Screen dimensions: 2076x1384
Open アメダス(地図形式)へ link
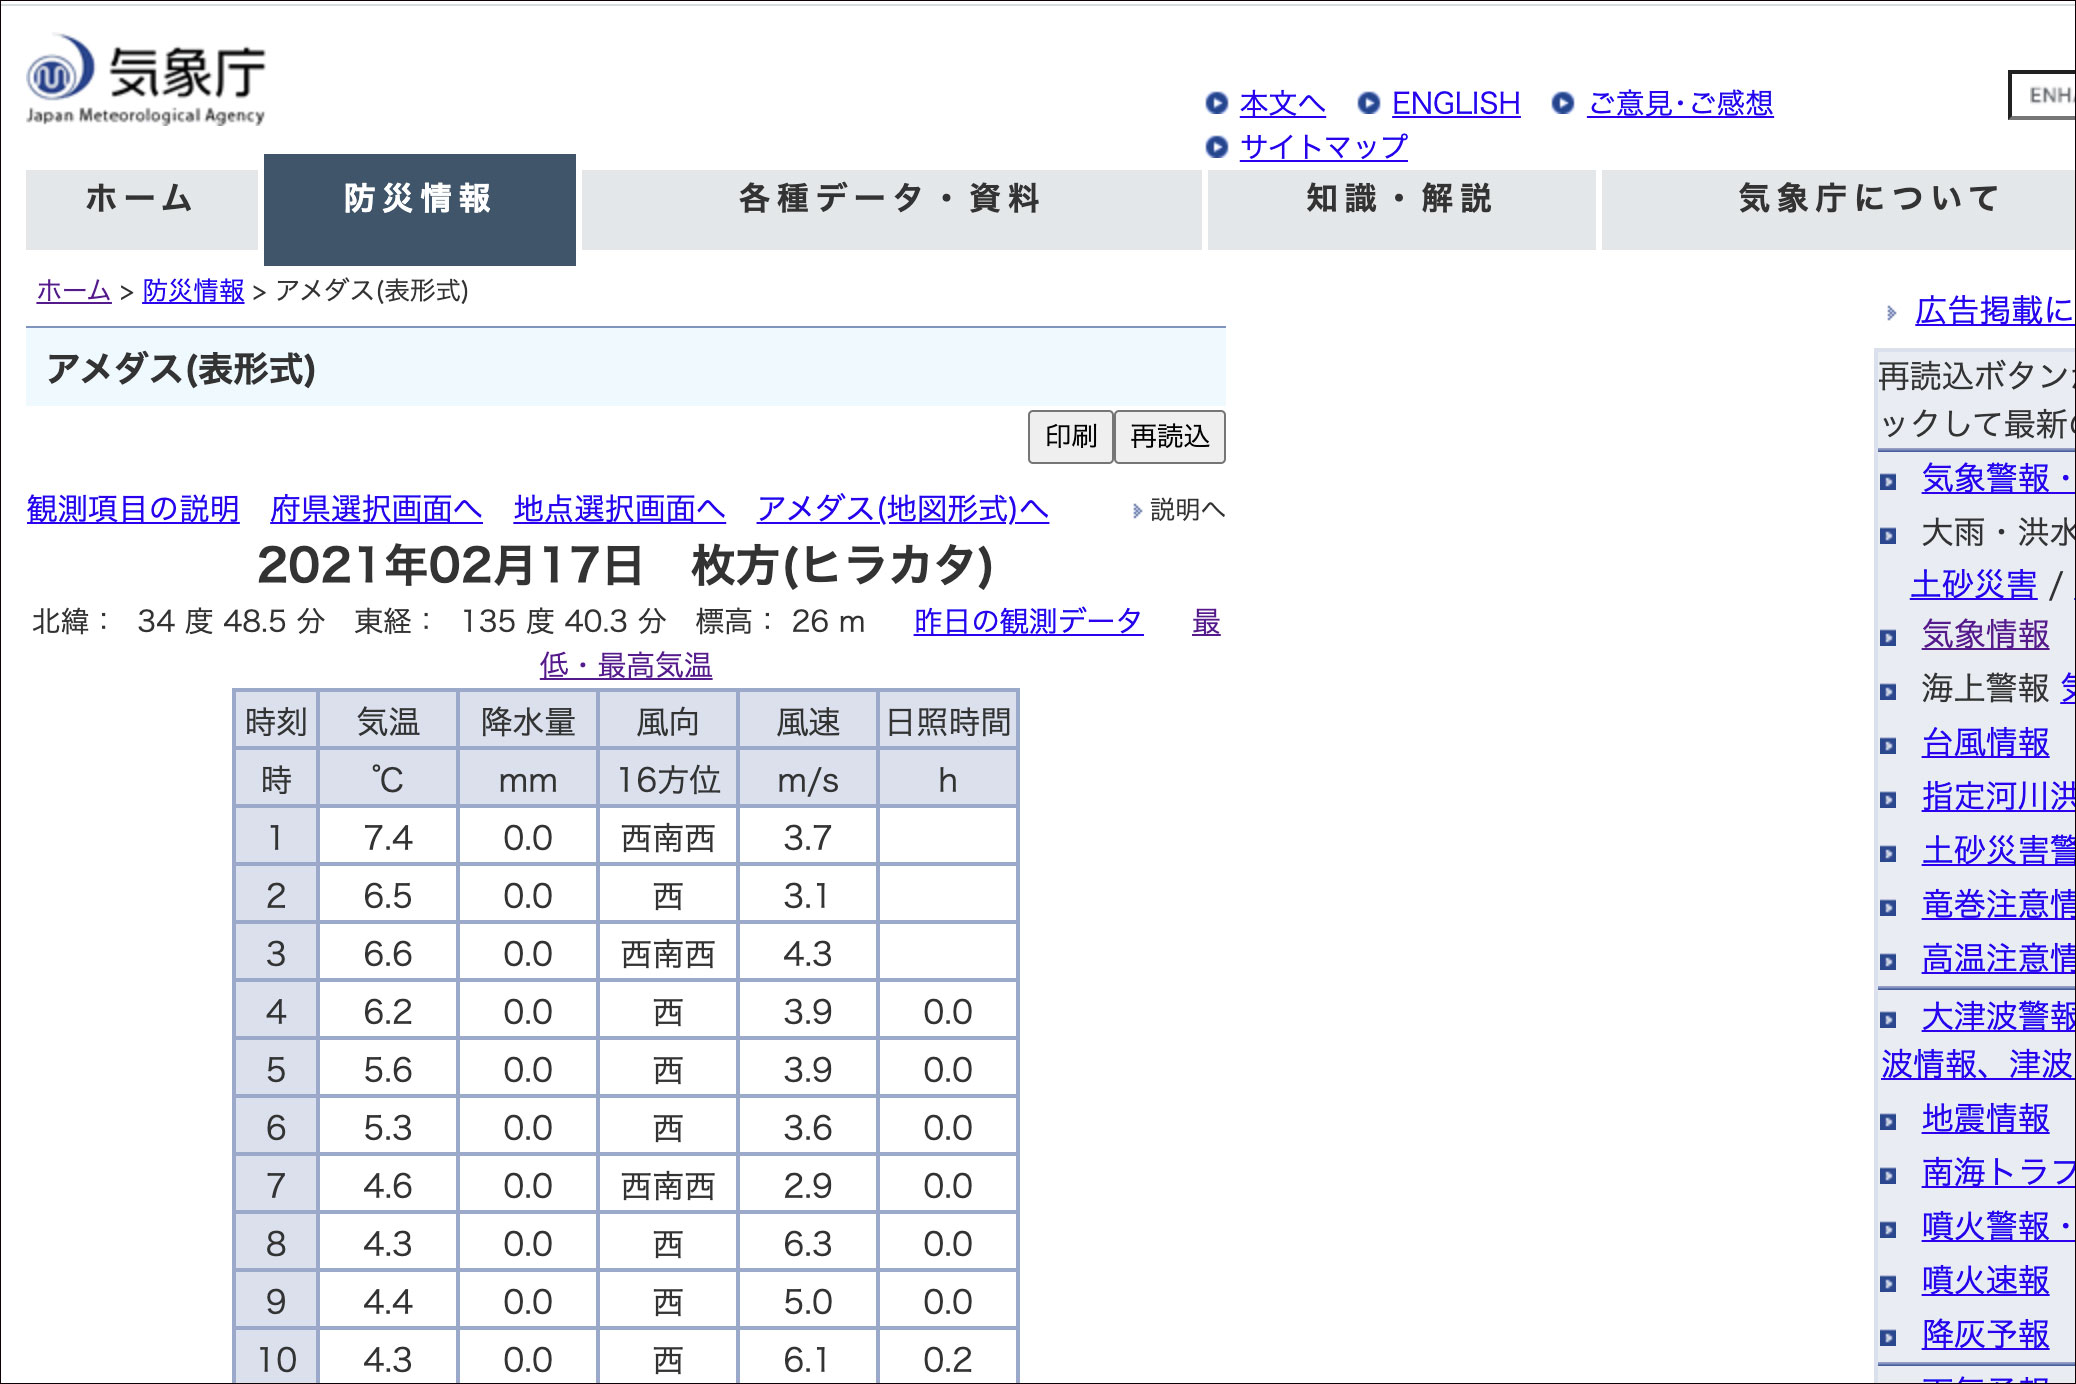point(902,509)
